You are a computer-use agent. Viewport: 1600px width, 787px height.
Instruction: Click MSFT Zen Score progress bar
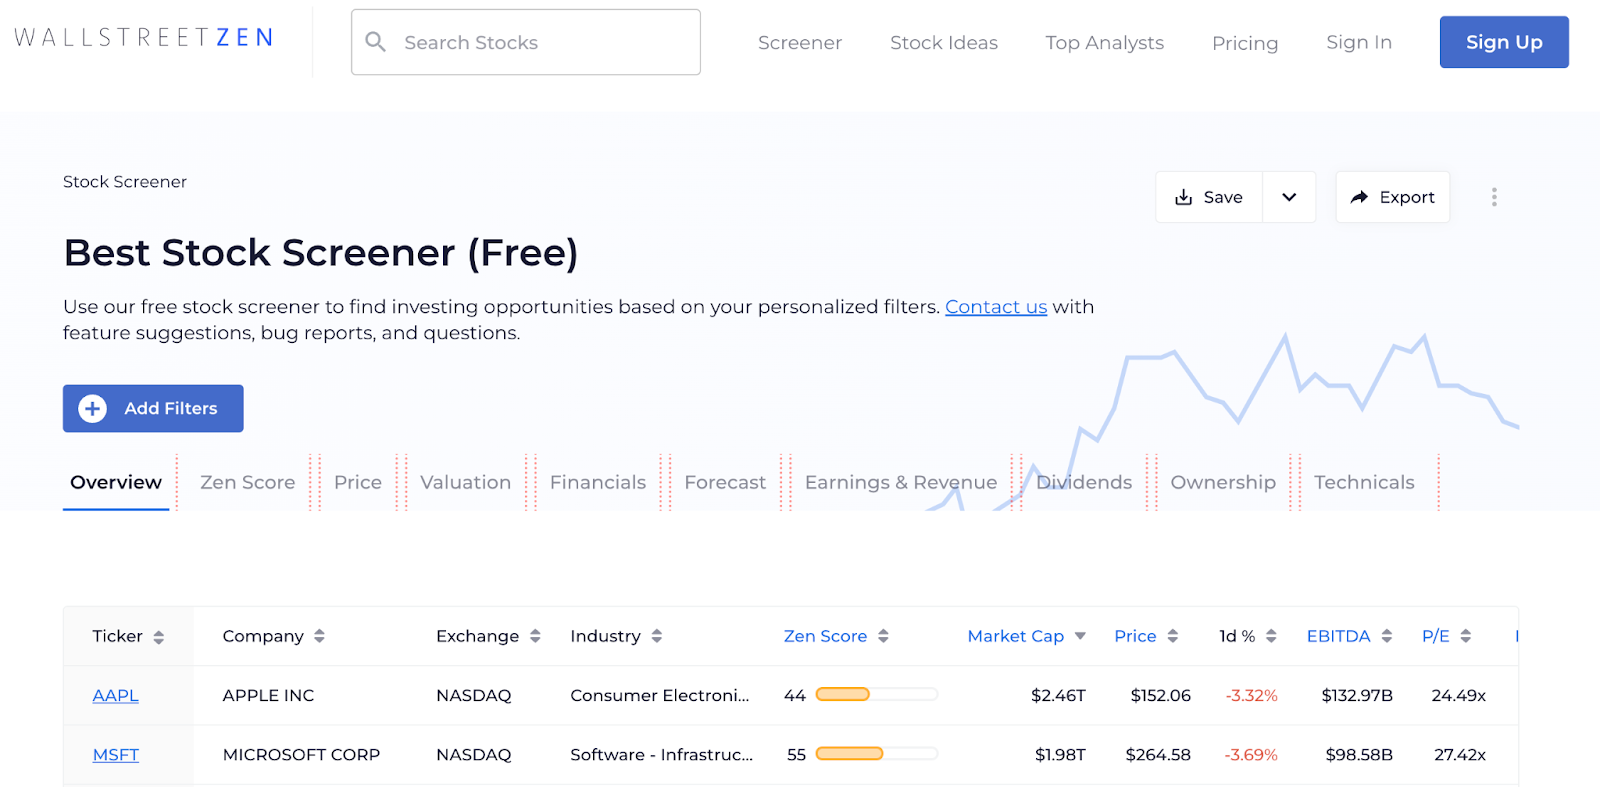pos(877,754)
